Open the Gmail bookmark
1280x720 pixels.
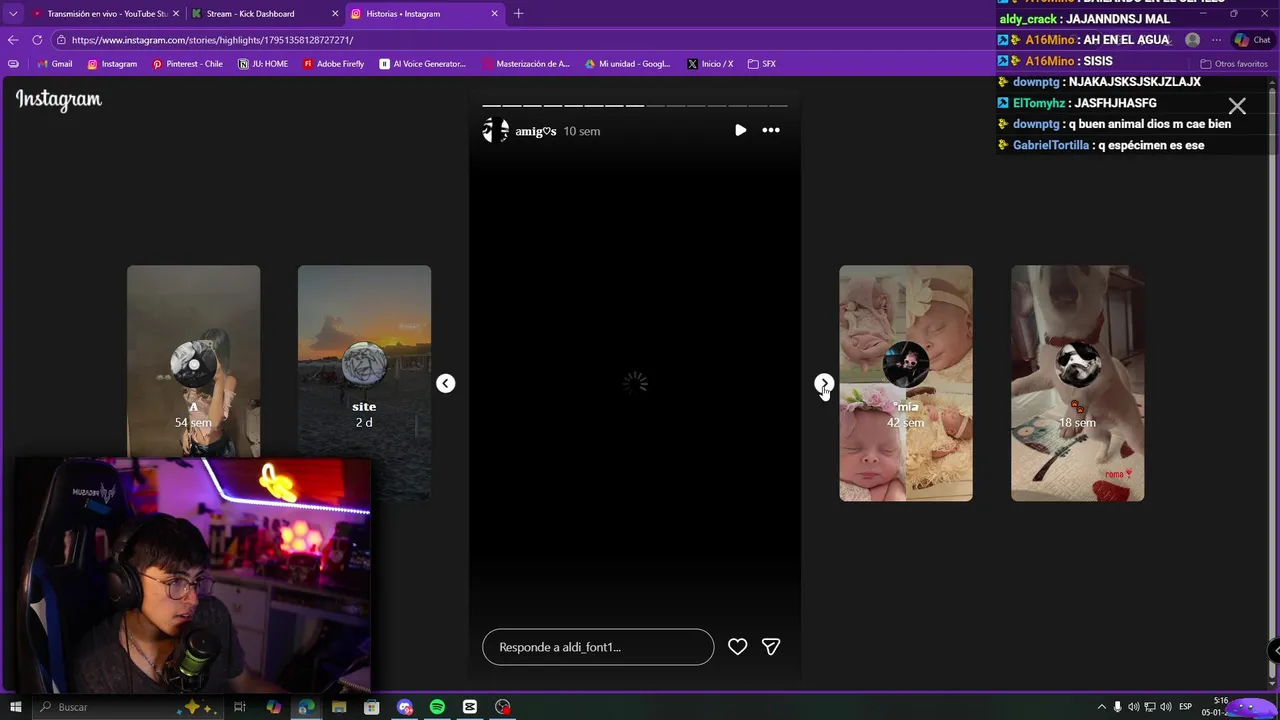(x=54, y=64)
